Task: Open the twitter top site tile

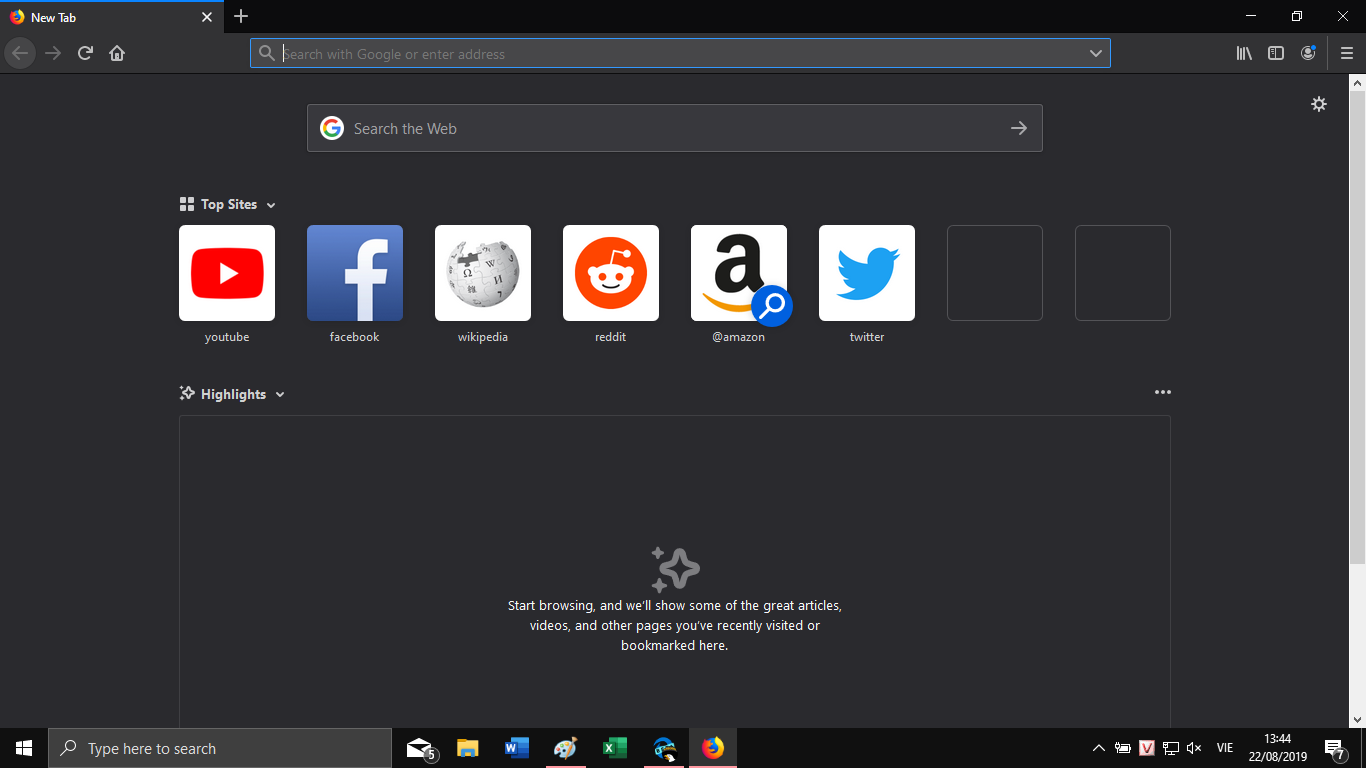Action: (867, 273)
